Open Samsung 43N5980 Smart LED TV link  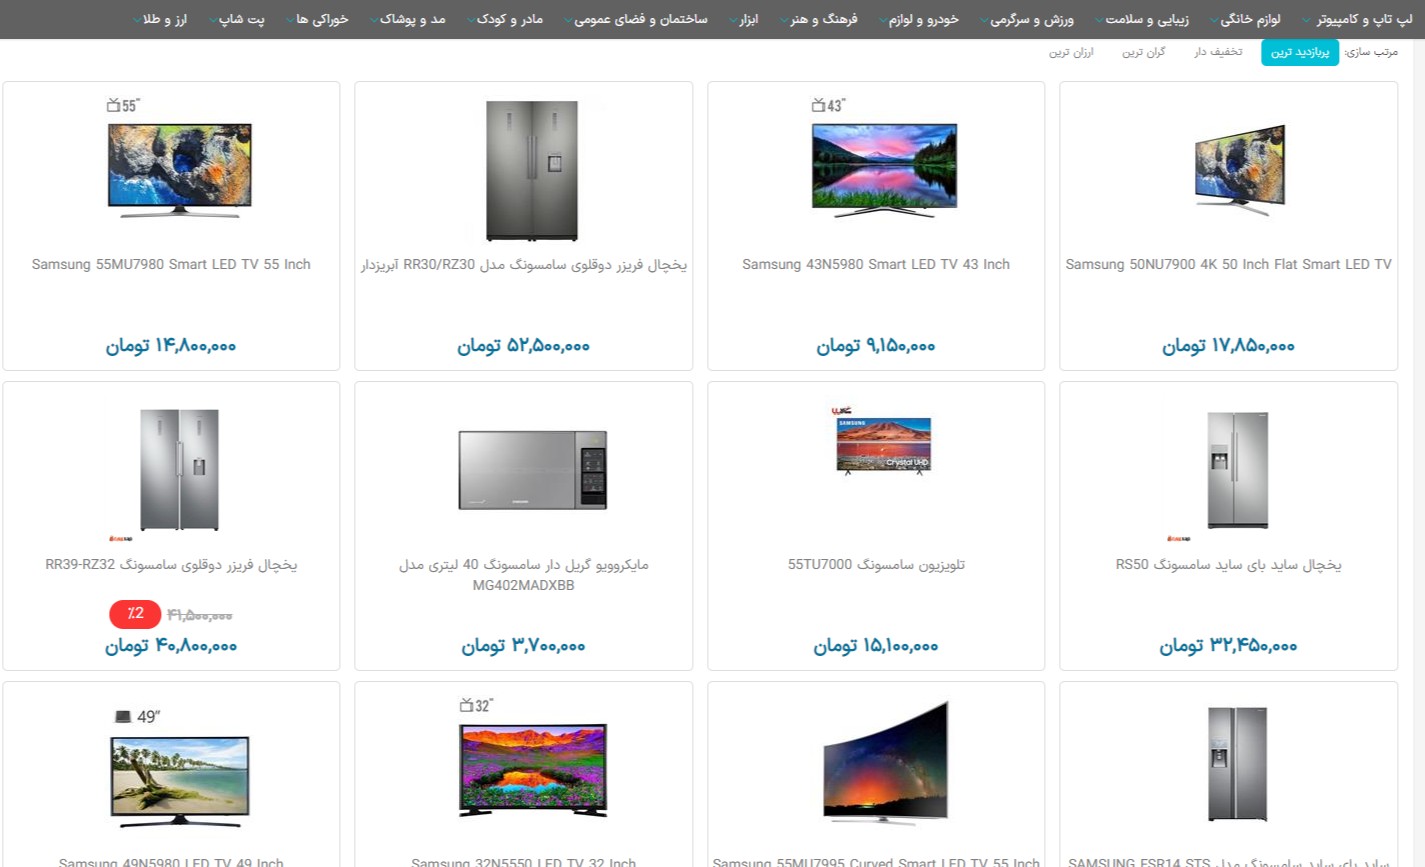click(x=876, y=264)
